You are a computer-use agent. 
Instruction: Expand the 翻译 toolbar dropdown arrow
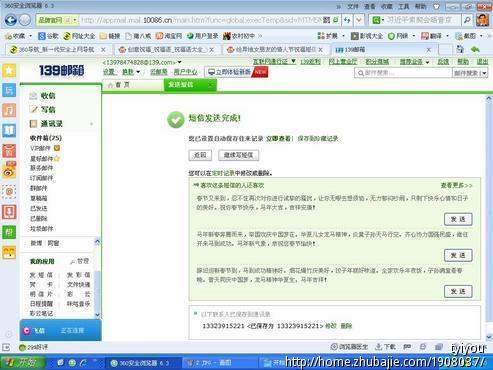tap(447, 36)
